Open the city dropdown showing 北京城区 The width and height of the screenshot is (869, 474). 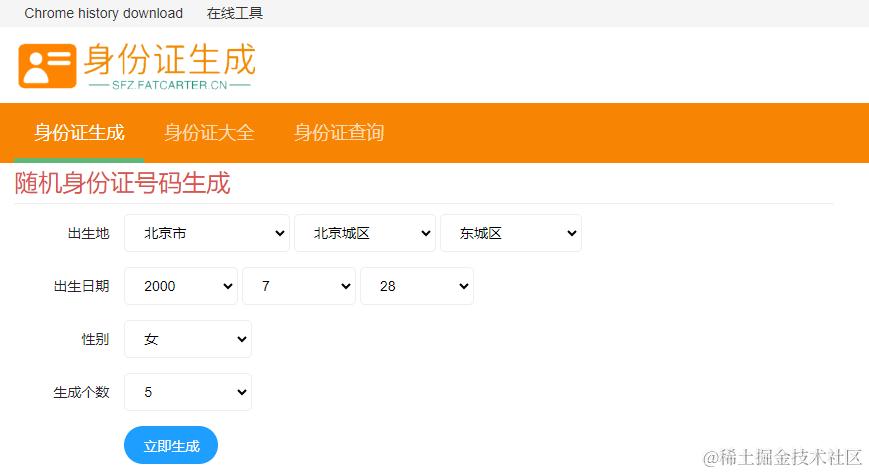(365, 233)
